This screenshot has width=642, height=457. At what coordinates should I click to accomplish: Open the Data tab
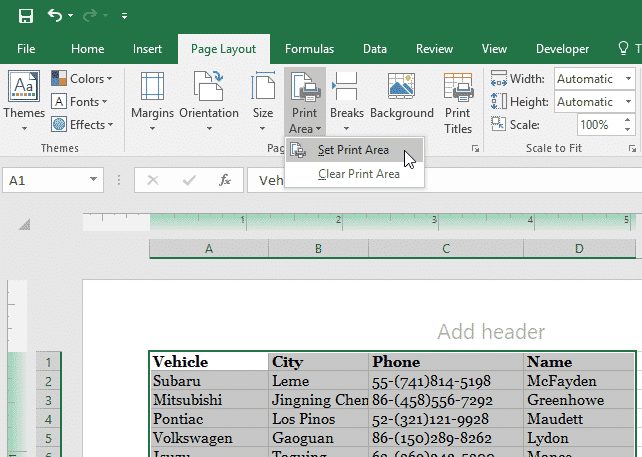click(375, 49)
